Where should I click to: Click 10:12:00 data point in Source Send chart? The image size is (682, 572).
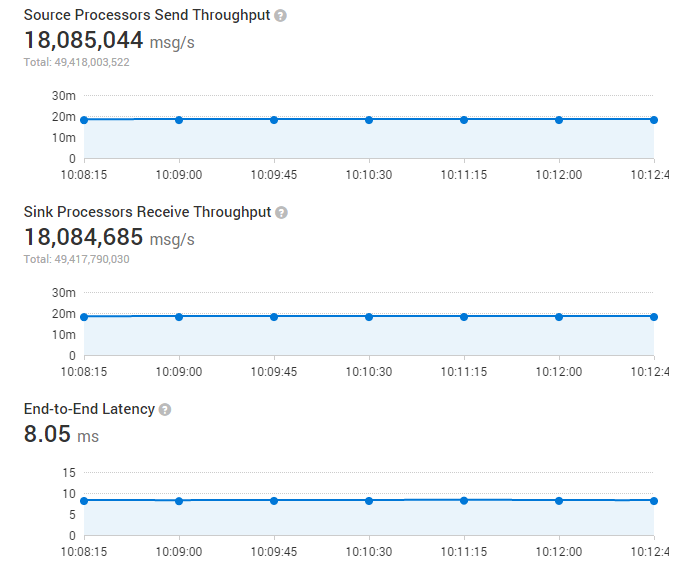[559, 120]
